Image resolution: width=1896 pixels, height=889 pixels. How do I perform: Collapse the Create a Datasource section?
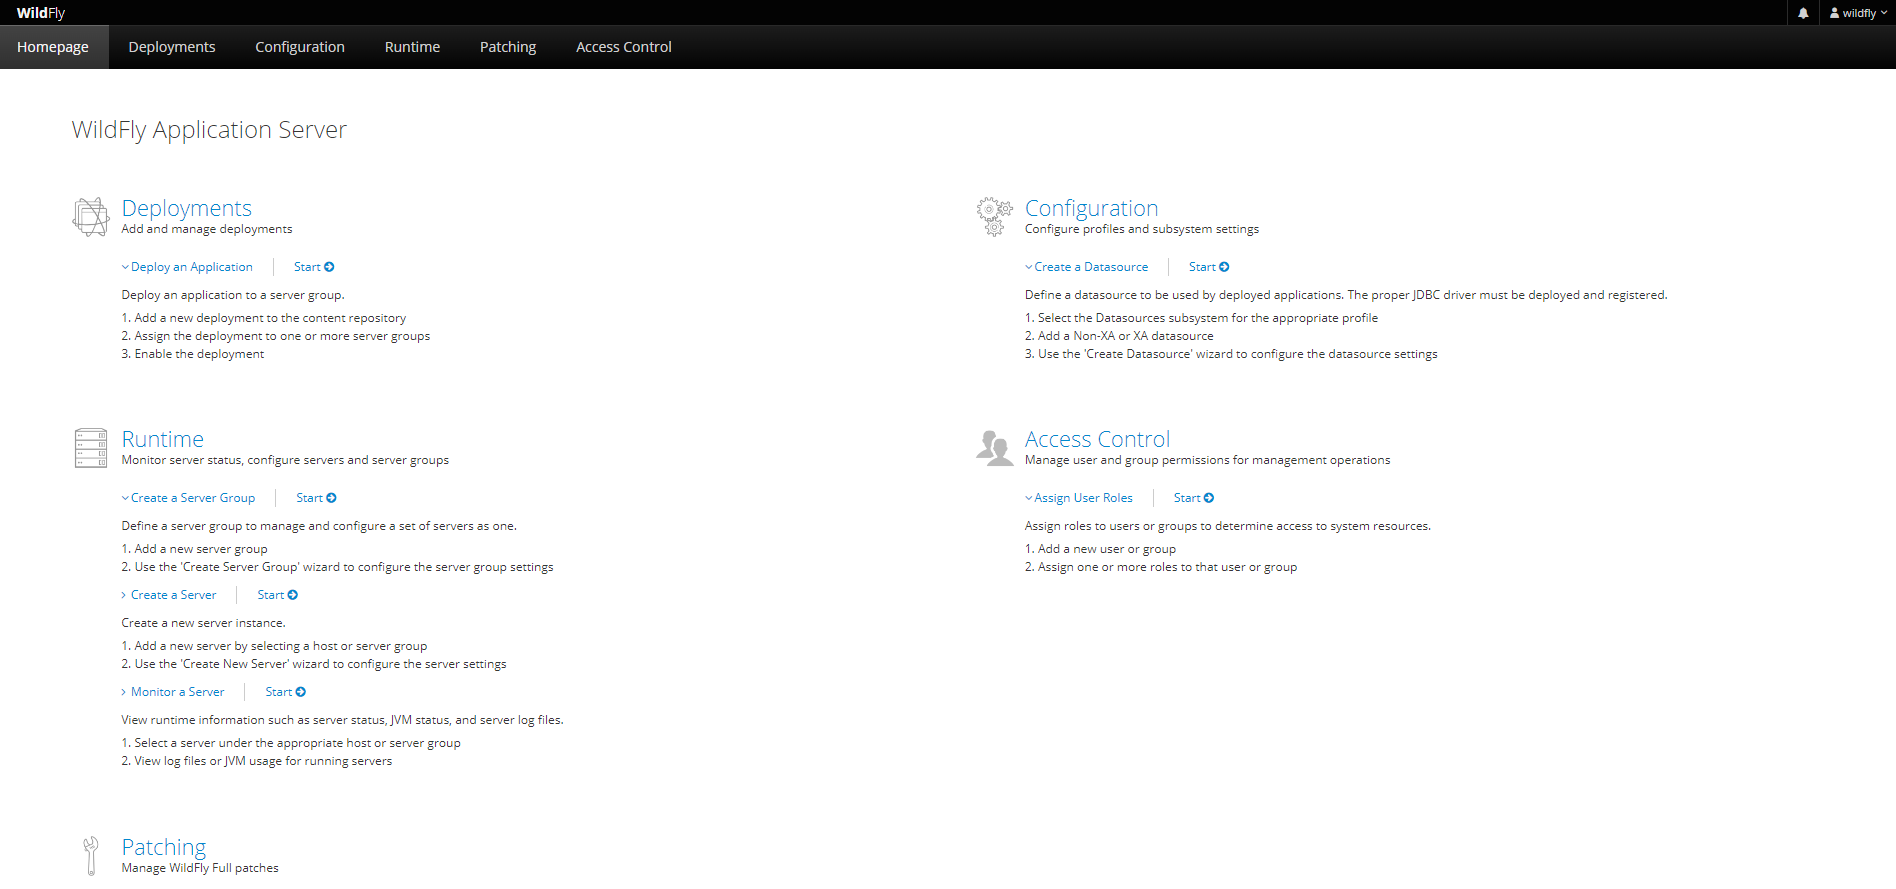[x=1086, y=267]
